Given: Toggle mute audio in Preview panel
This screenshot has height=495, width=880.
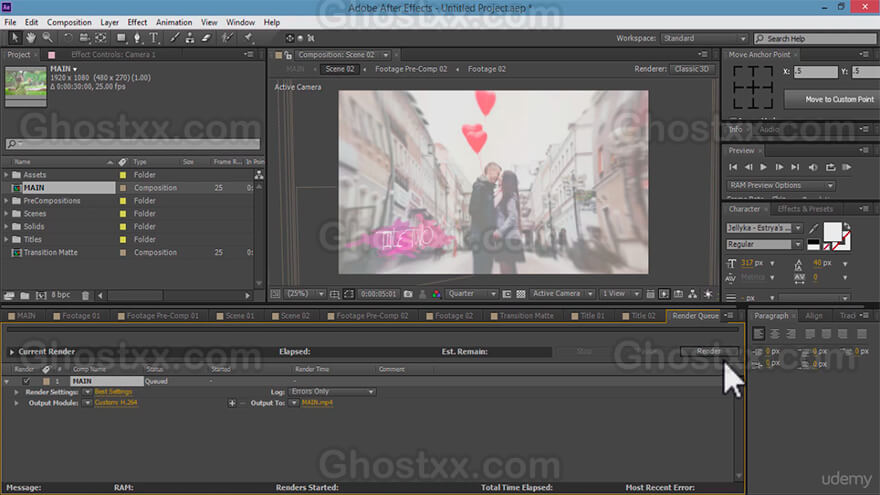Looking at the screenshot, I should 813,167.
